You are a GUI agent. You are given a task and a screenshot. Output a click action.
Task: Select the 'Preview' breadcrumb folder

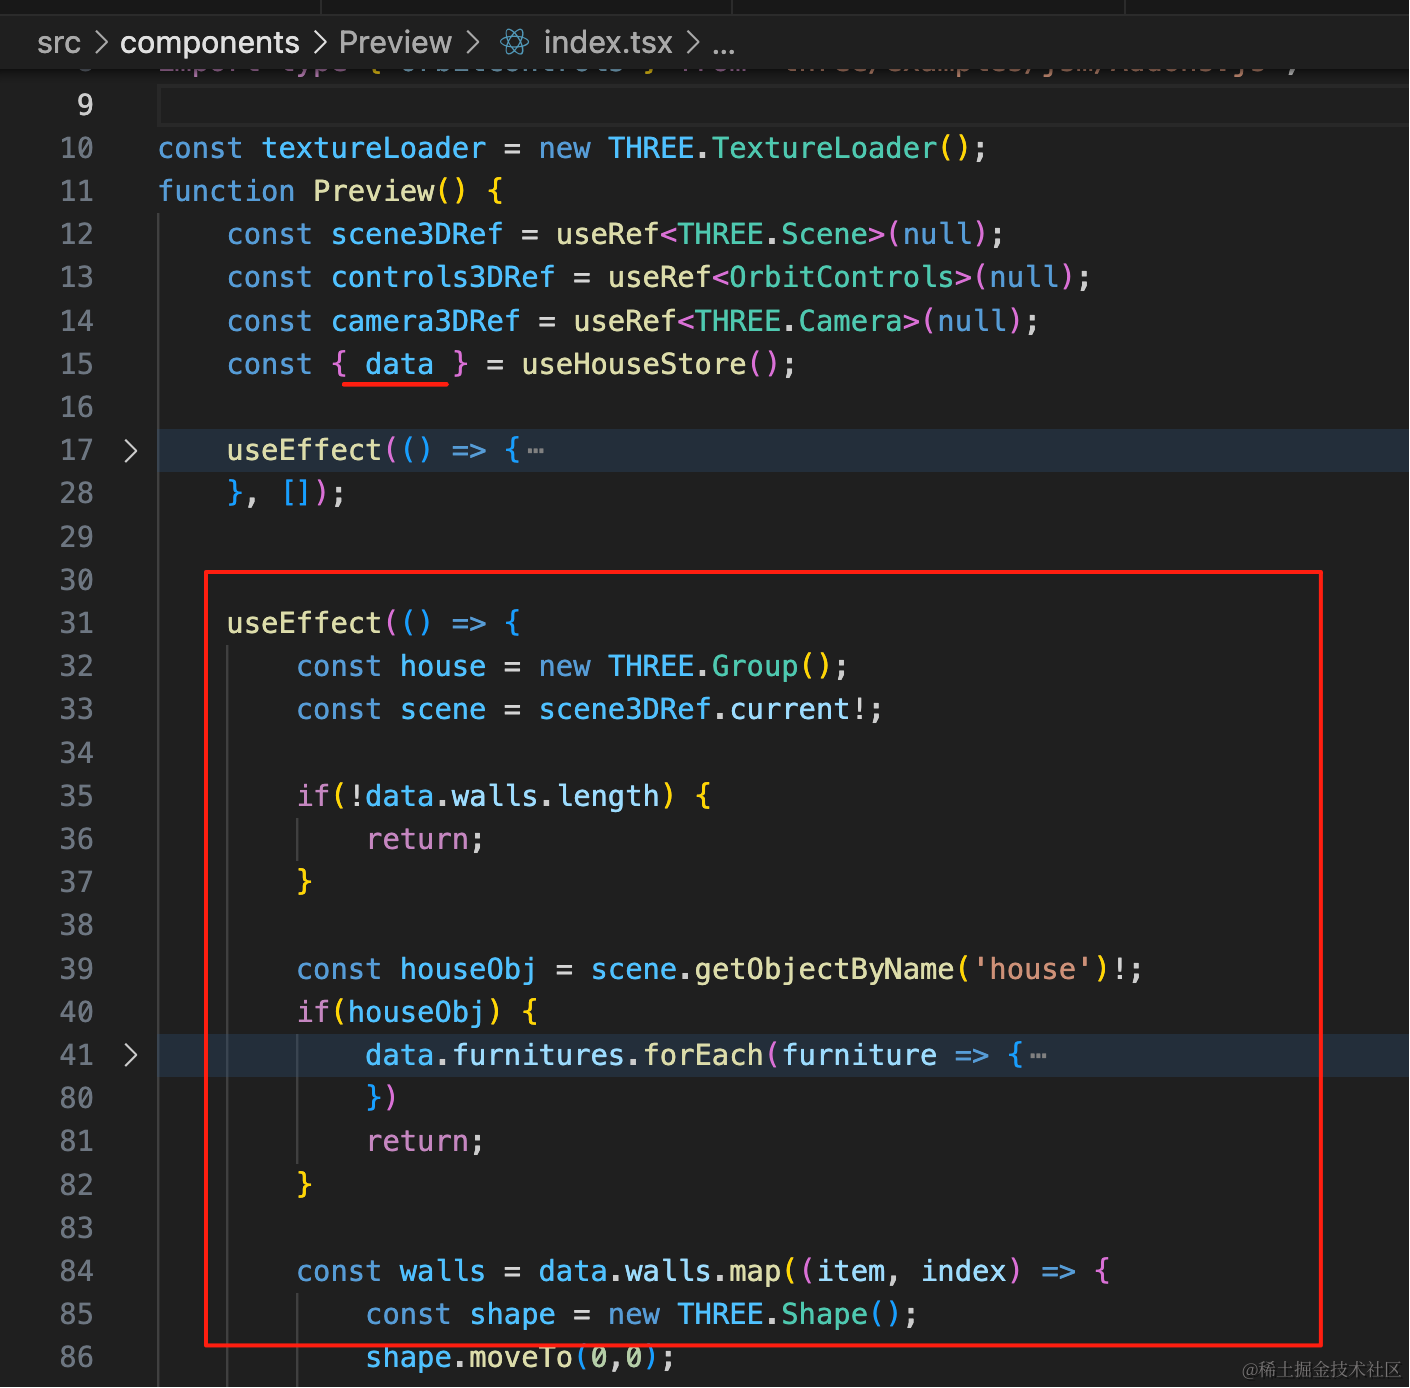(x=395, y=43)
